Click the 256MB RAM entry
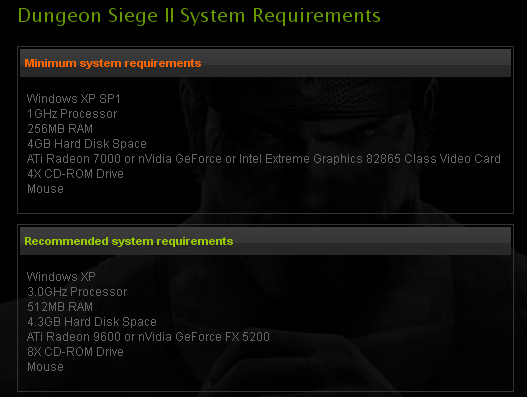 pos(60,129)
